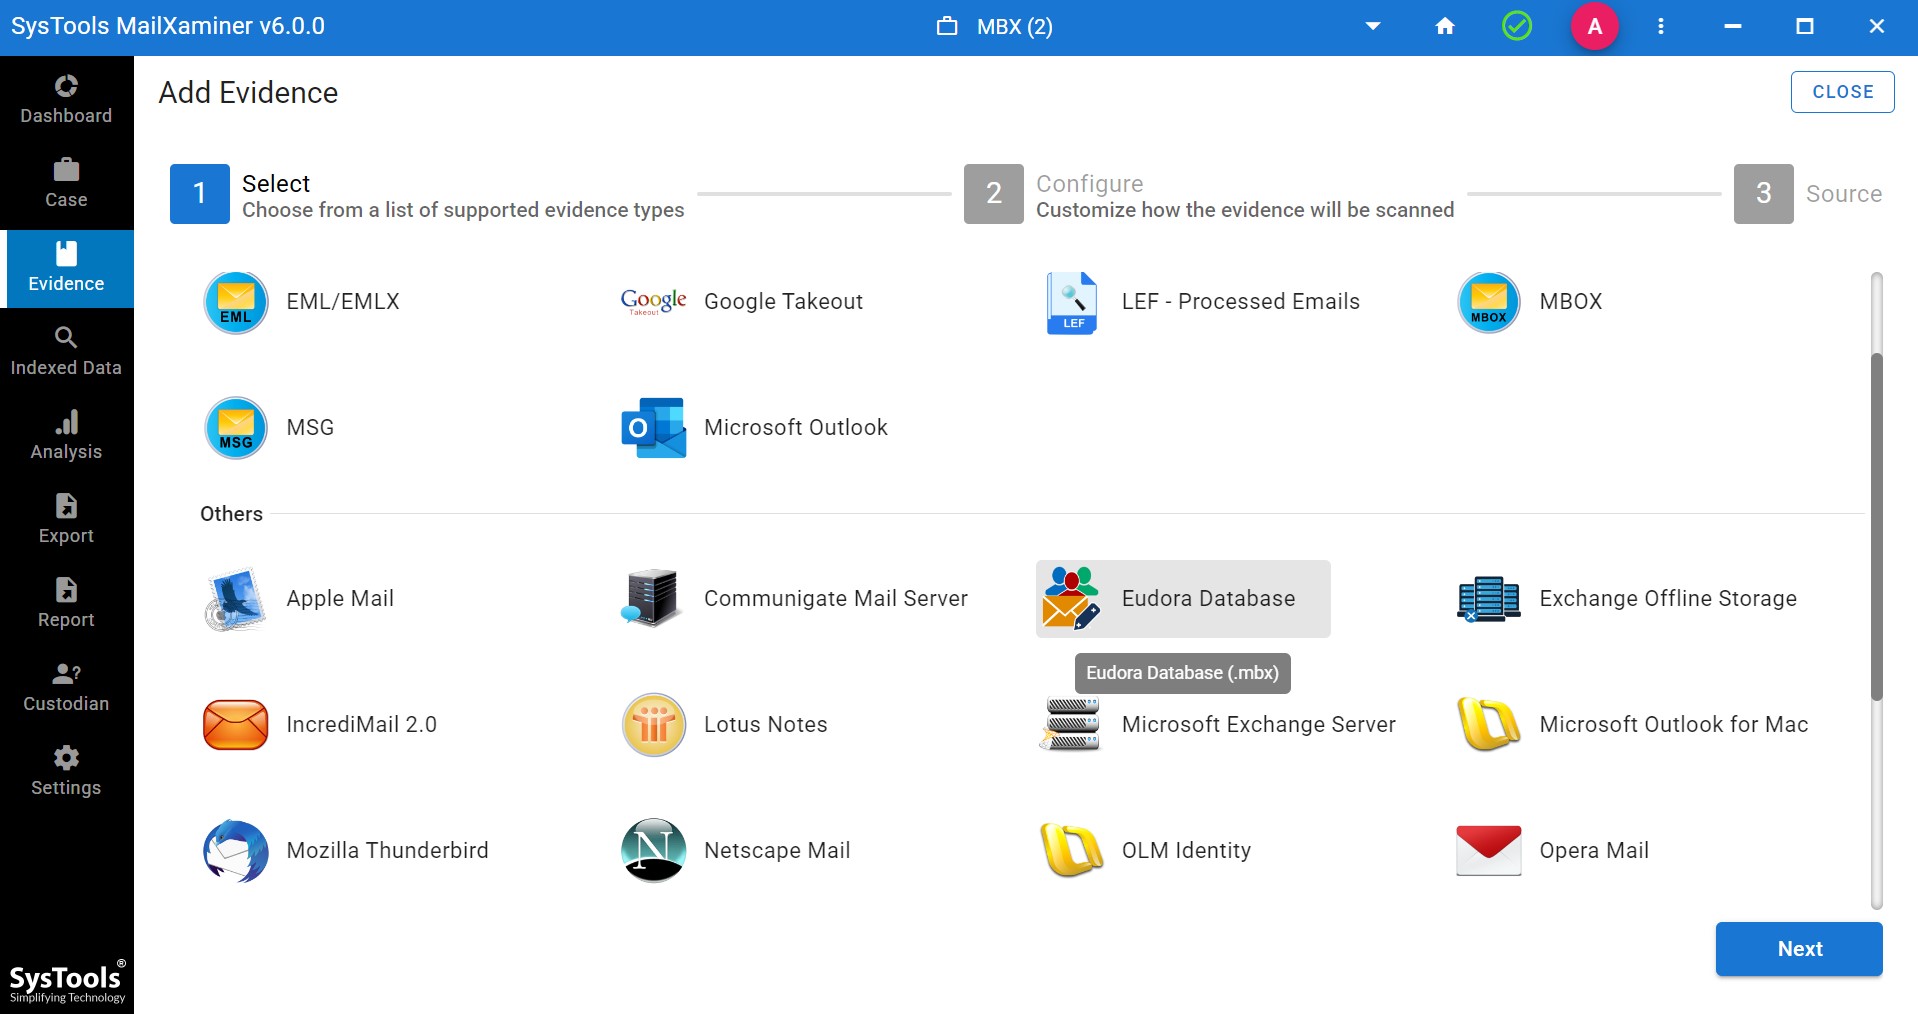
Task: Click the green checkmark status icon
Action: 1517,26
